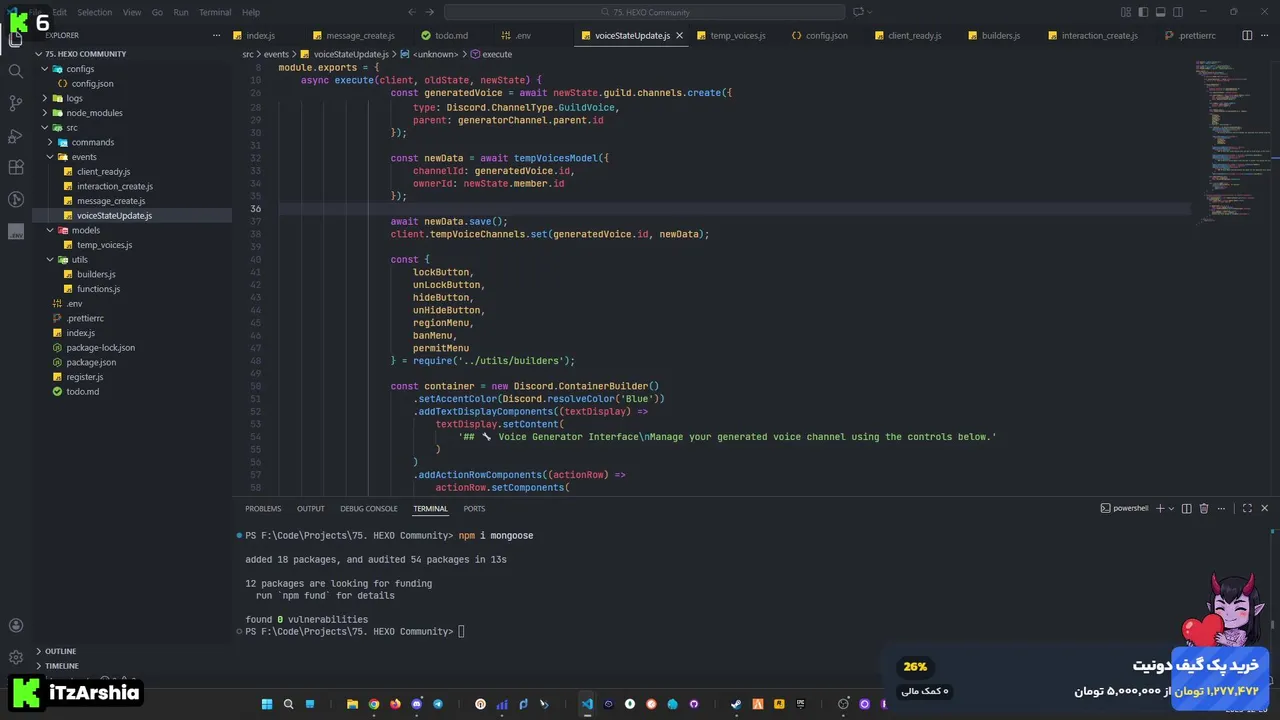
Task: Open Steam from taskbar
Action: 736,704
